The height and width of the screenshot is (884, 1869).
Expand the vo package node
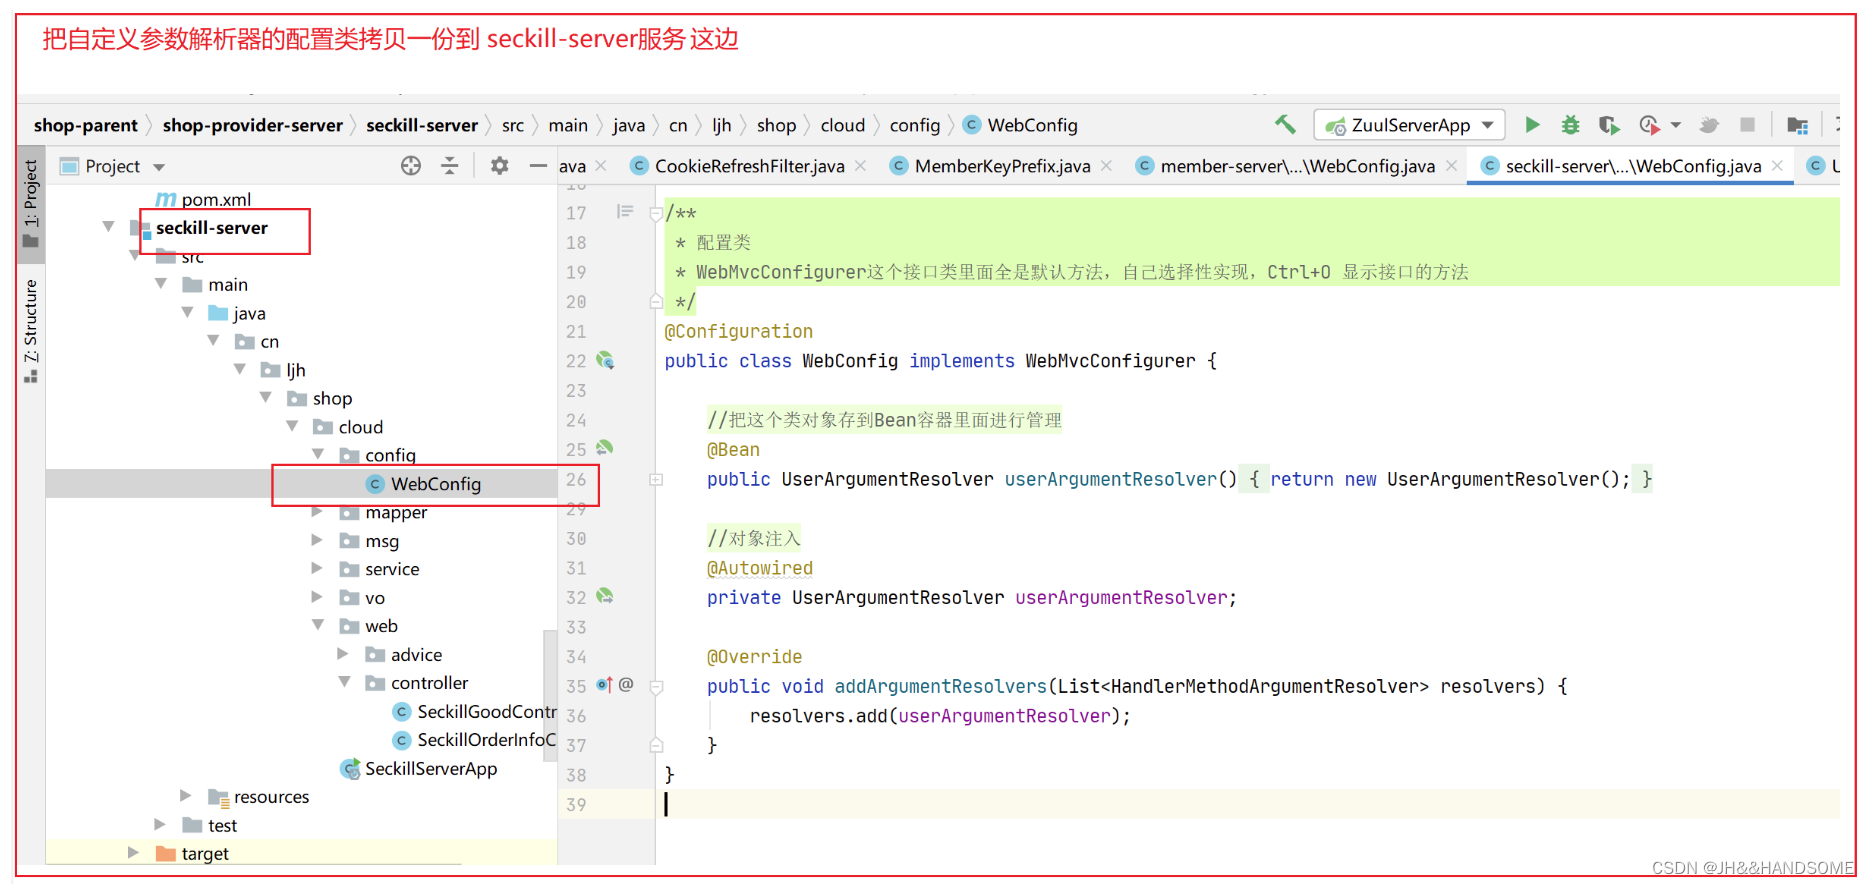(x=318, y=597)
